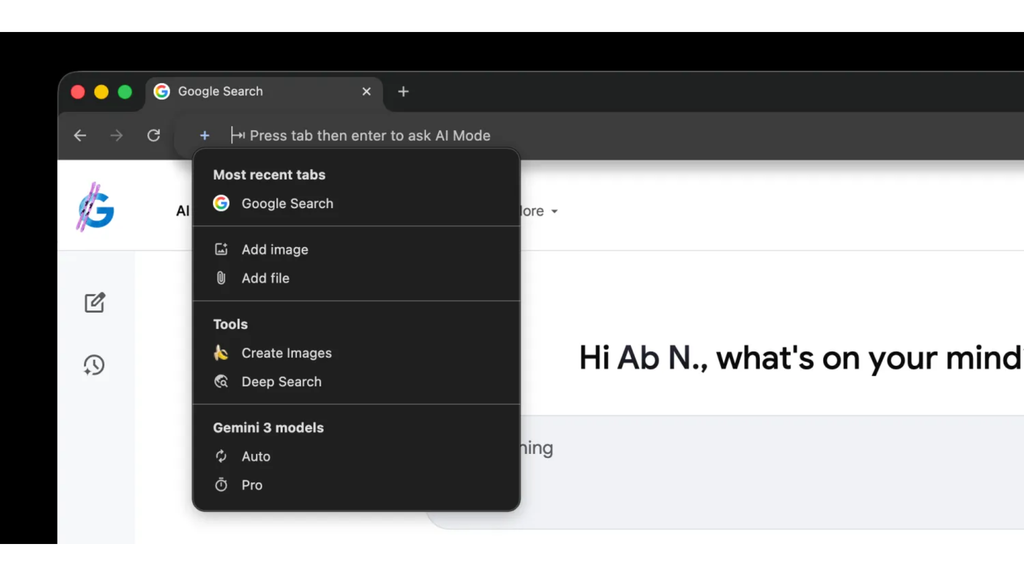Open a new browser tab

[x=403, y=92]
